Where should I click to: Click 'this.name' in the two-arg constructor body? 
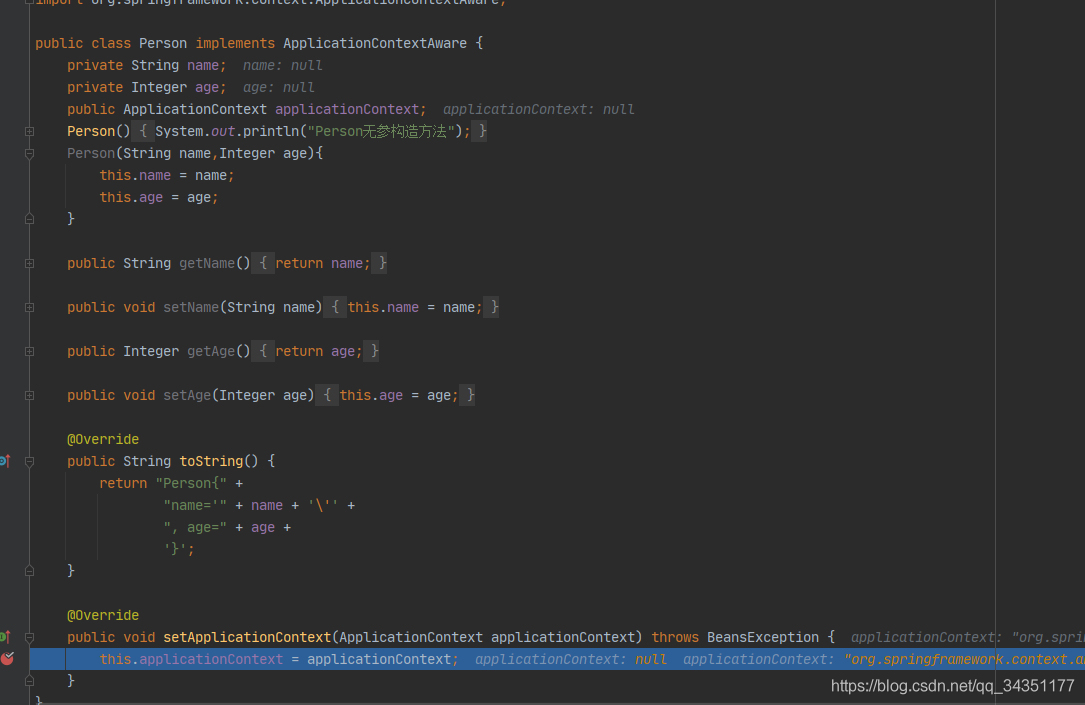(135, 175)
